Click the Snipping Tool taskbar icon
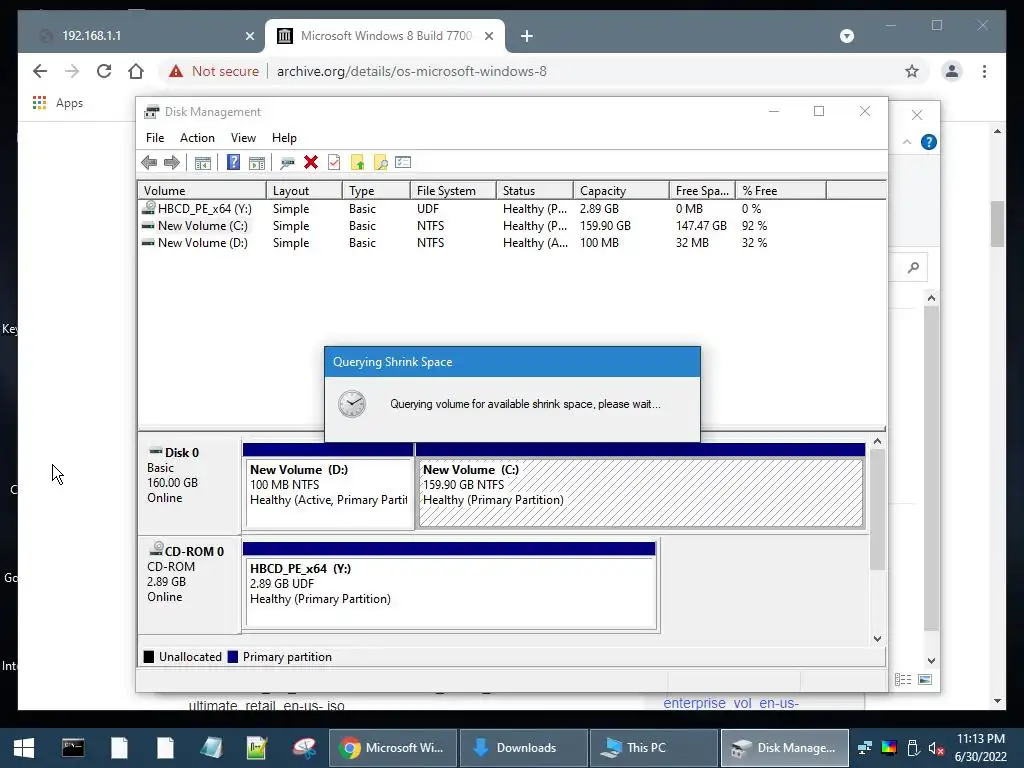The height and width of the screenshot is (768, 1024). 304,748
